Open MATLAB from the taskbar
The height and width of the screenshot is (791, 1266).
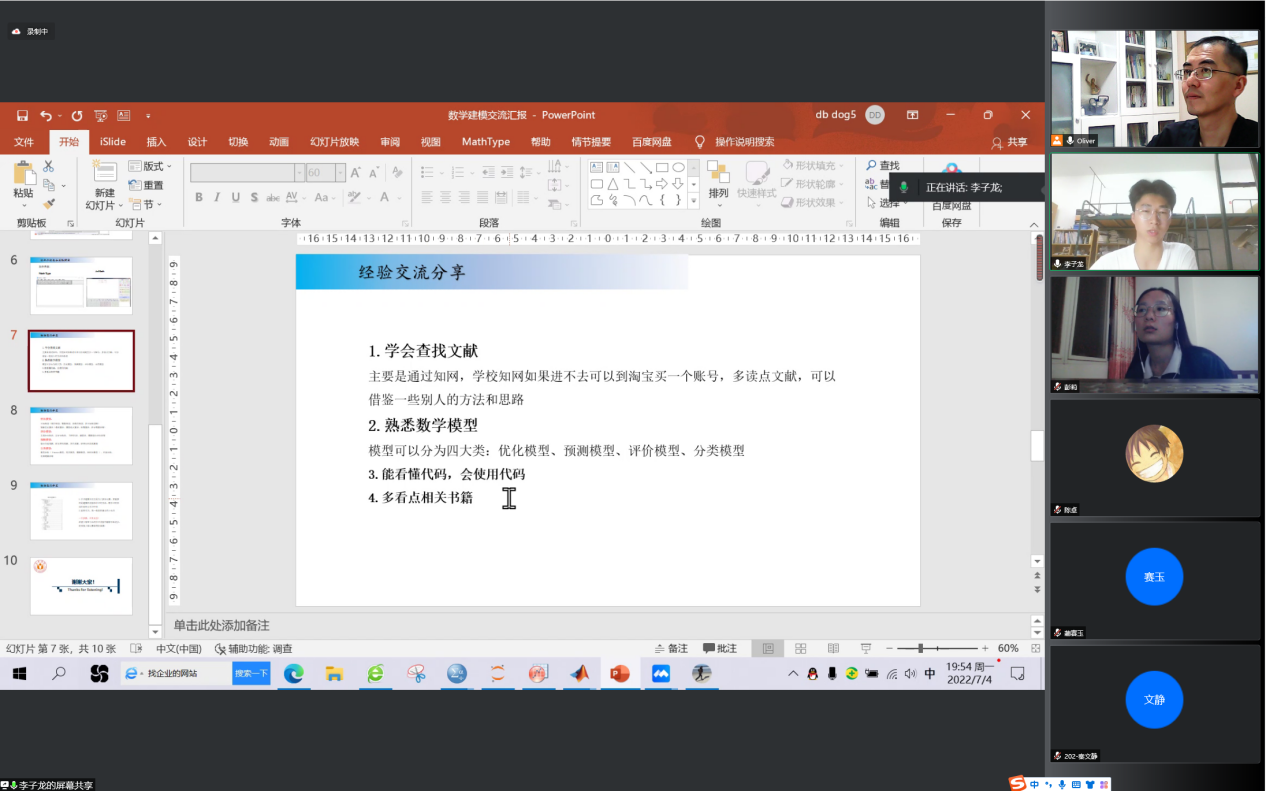tap(579, 674)
